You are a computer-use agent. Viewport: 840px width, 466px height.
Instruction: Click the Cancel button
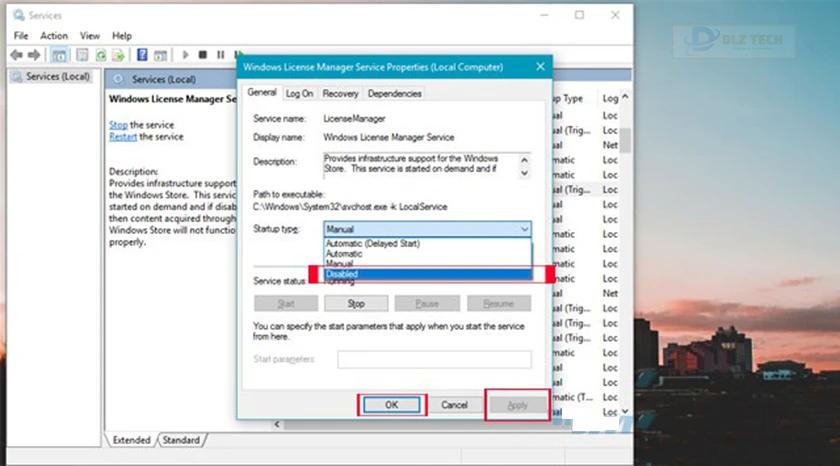click(x=454, y=405)
